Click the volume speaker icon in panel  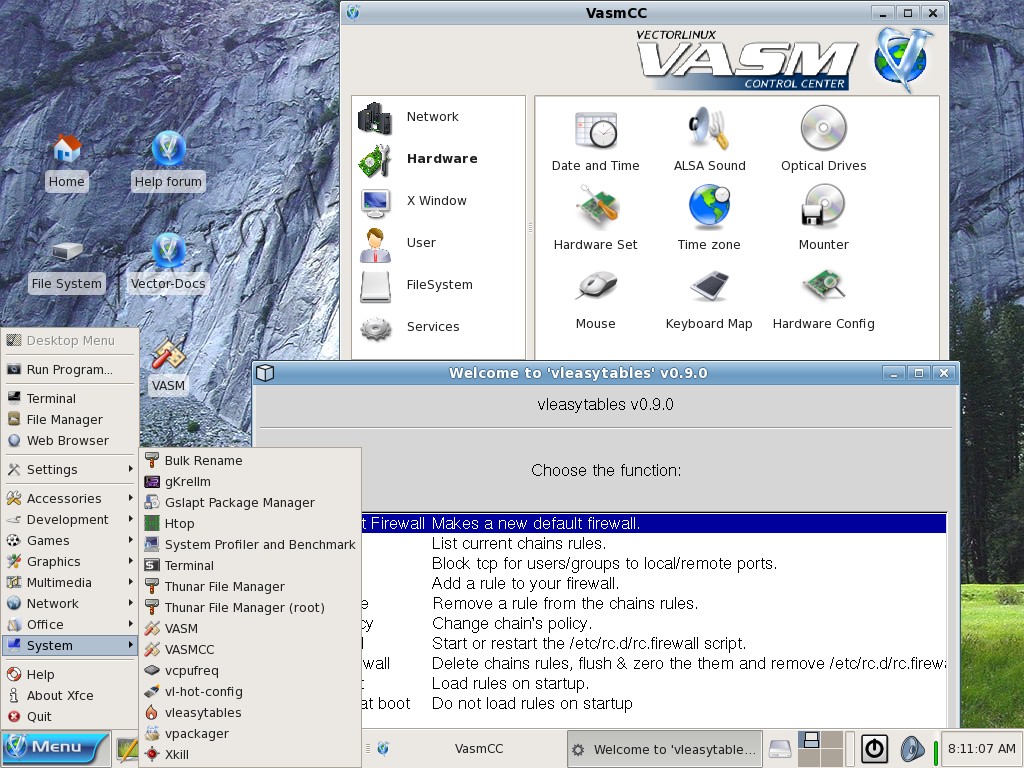point(912,749)
